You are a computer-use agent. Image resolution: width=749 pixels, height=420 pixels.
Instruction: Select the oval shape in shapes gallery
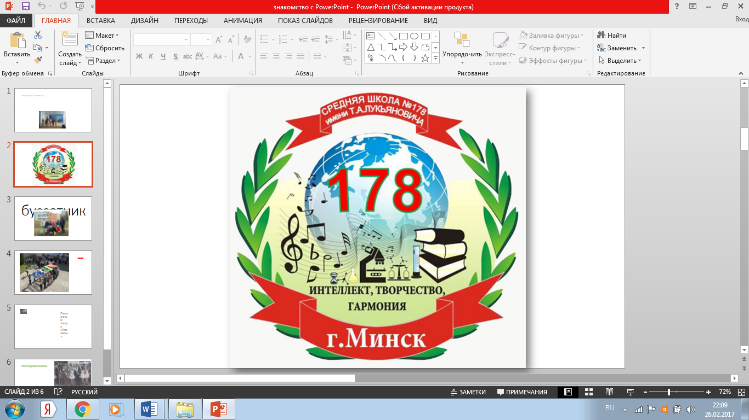414,36
